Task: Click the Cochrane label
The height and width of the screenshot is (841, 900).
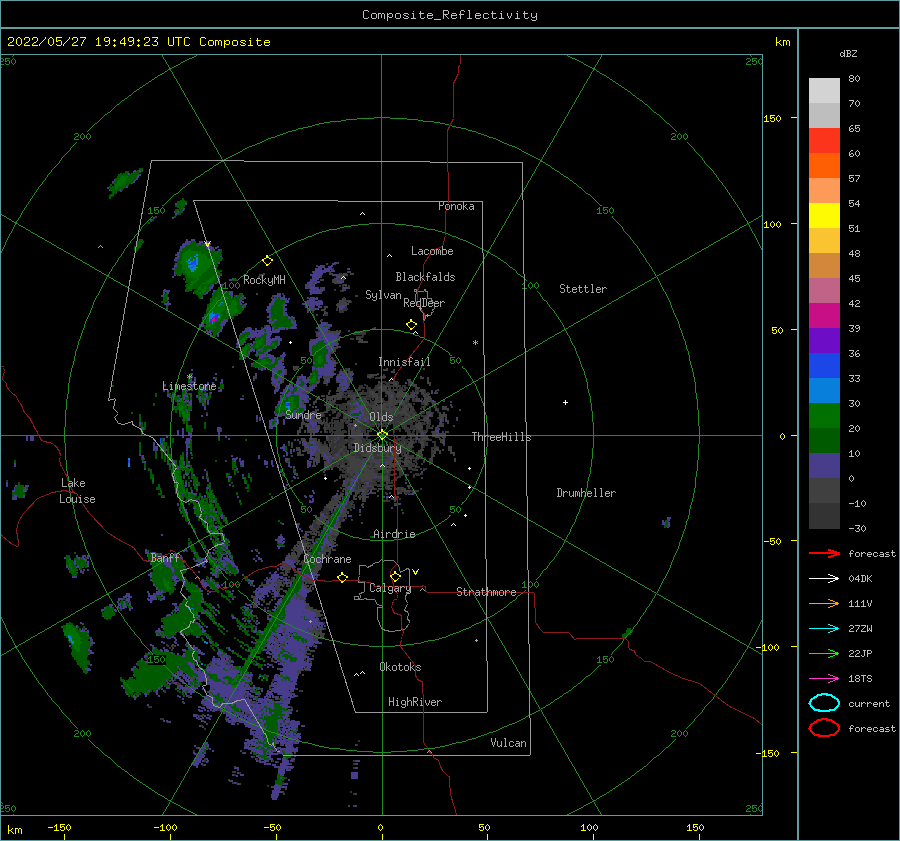Action: coord(327,559)
